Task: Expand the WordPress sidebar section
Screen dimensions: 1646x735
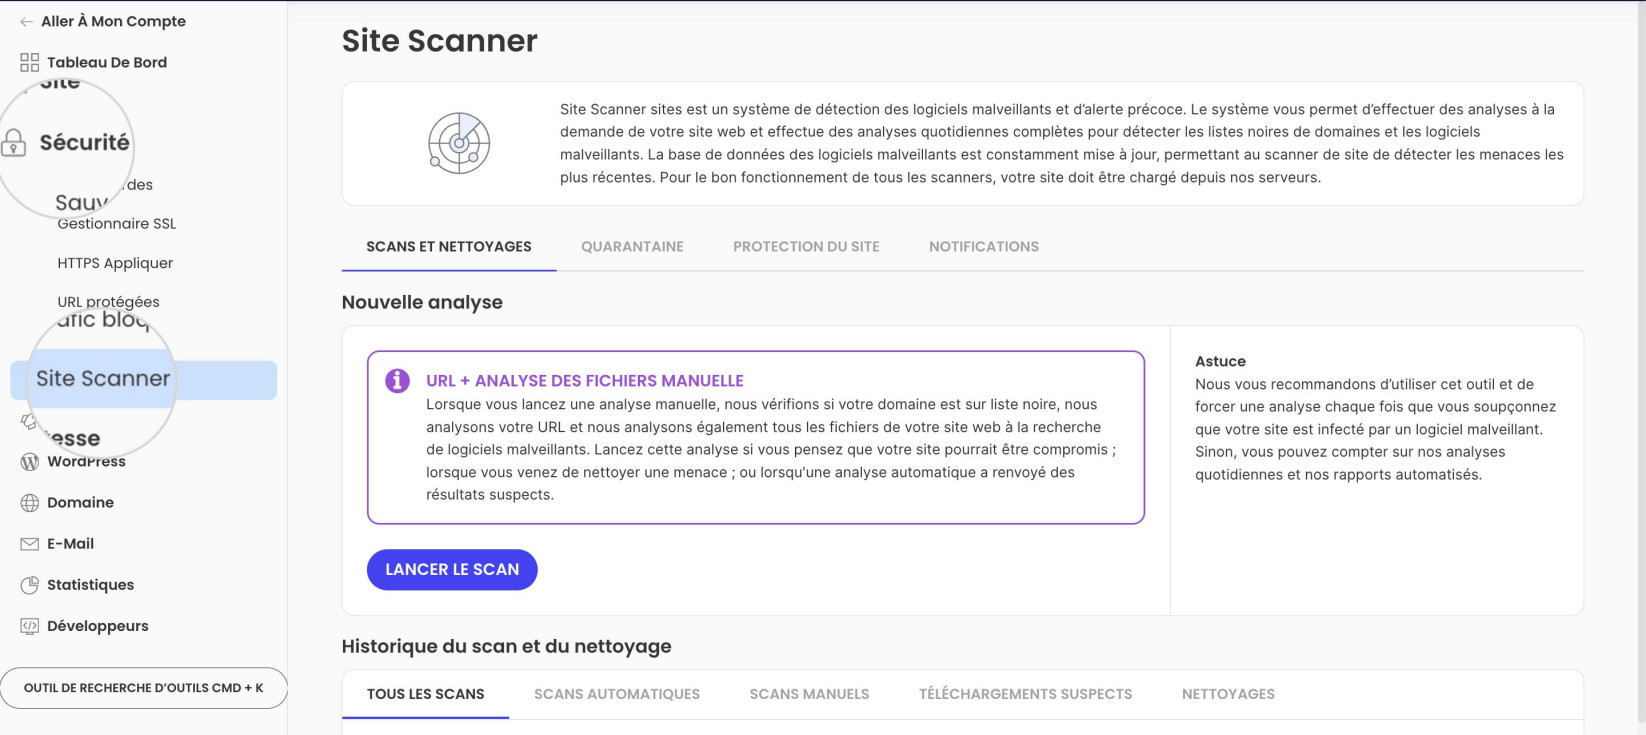Action: click(x=86, y=461)
